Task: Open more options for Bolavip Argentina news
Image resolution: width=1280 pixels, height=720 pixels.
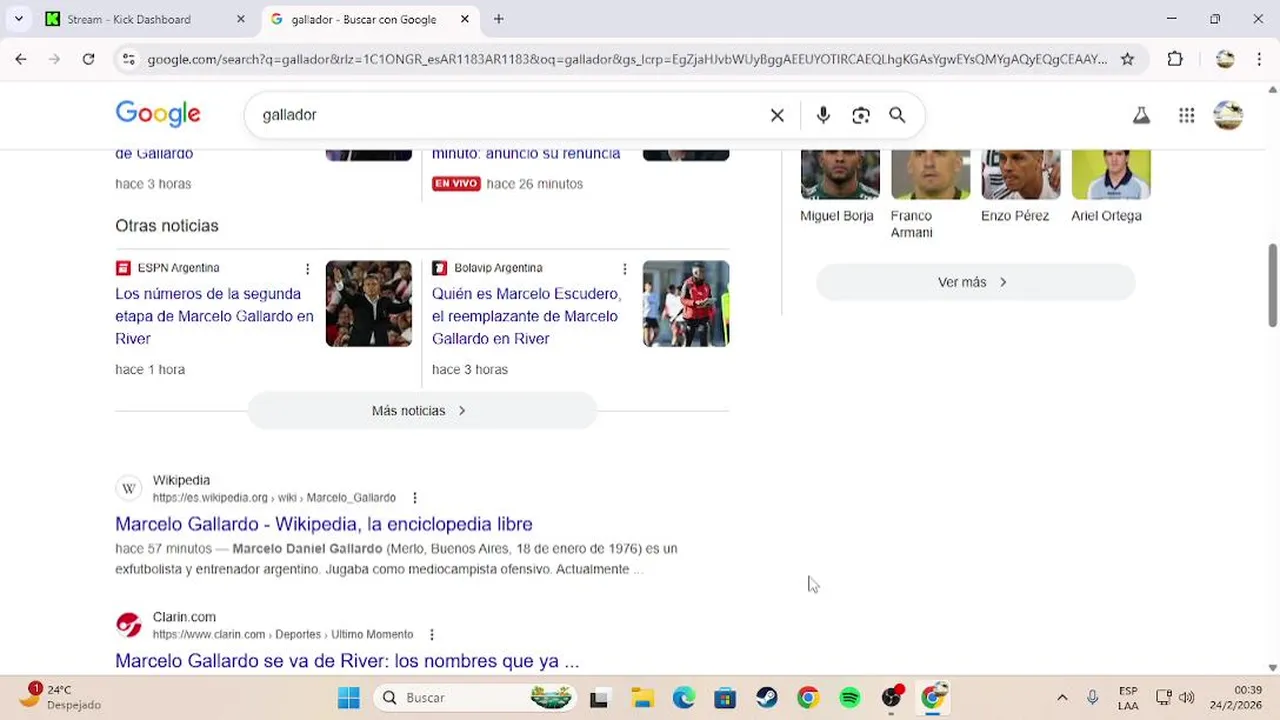Action: (x=624, y=269)
